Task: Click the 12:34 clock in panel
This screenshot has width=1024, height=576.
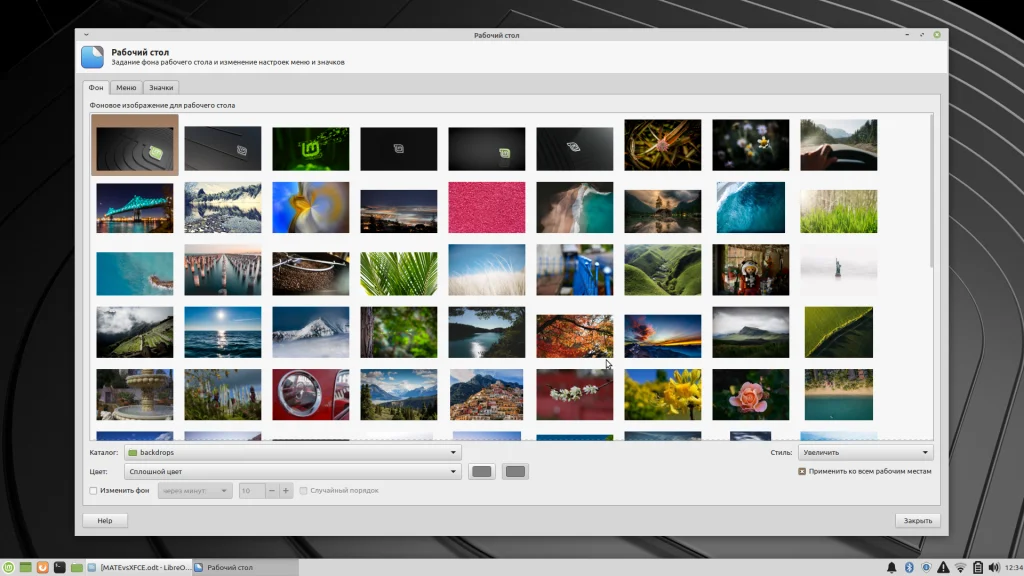Action: (1014, 568)
